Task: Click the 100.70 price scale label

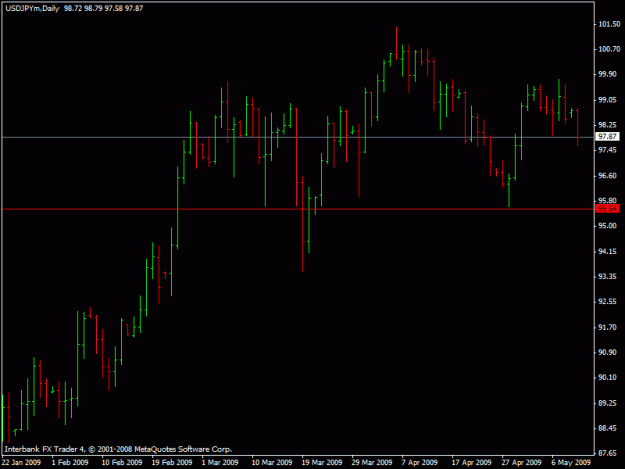Action: tap(609, 49)
